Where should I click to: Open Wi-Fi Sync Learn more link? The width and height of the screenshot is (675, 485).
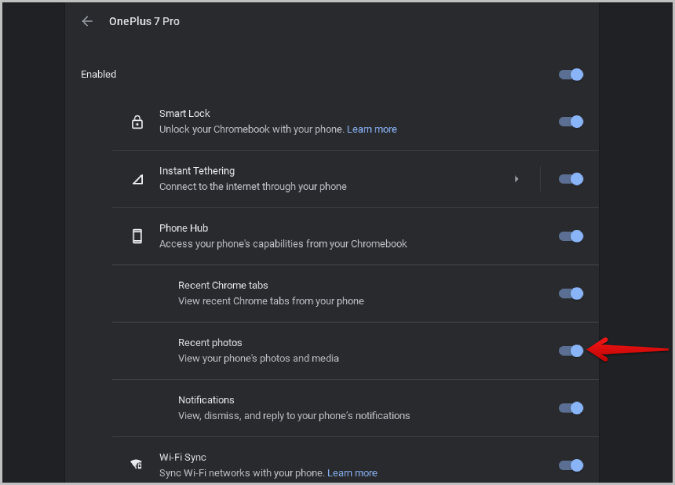tap(352, 473)
